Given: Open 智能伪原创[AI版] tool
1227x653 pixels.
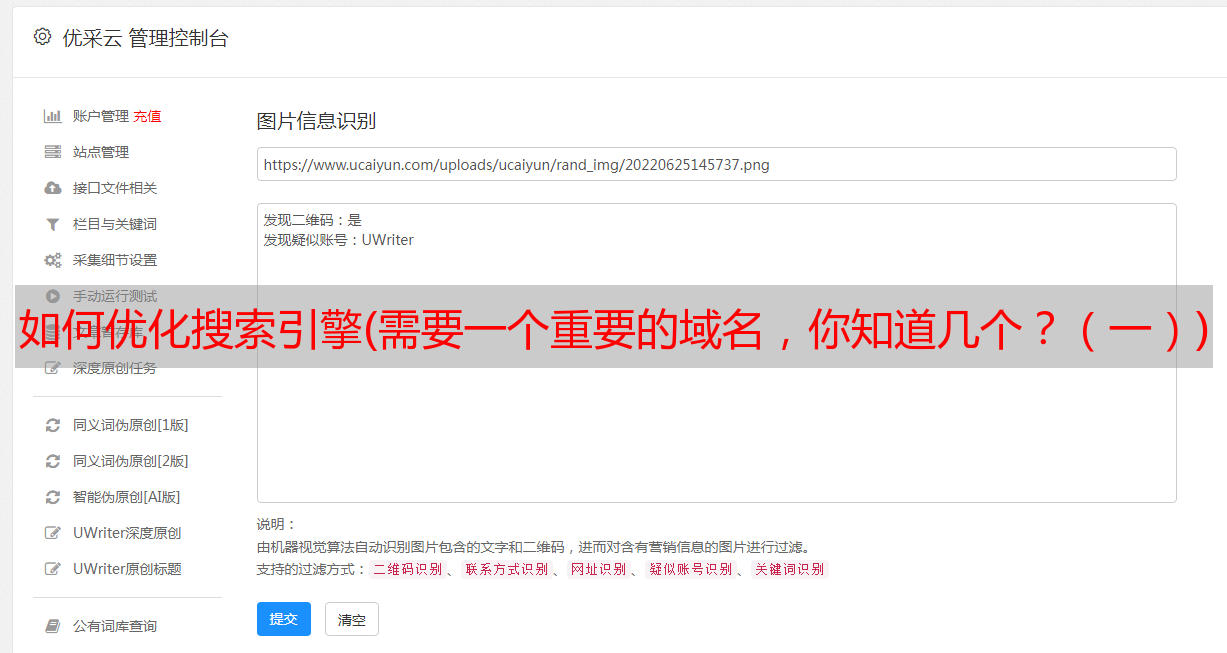Looking at the screenshot, I should tap(127, 497).
